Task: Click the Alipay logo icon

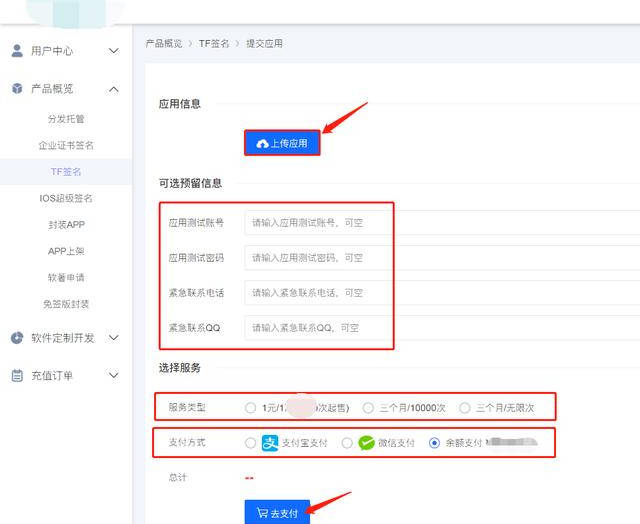Action: pyautogui.click(x=271, y=443)
